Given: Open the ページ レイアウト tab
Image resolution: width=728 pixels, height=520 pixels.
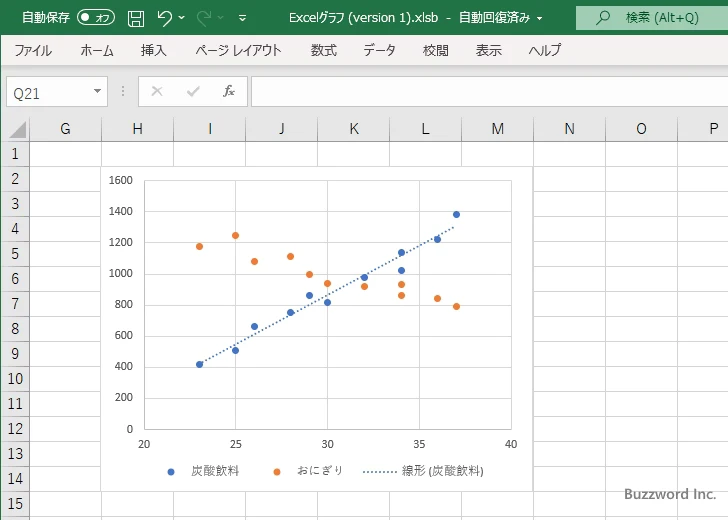Looking at the screenshot, I should click(238, 50).
